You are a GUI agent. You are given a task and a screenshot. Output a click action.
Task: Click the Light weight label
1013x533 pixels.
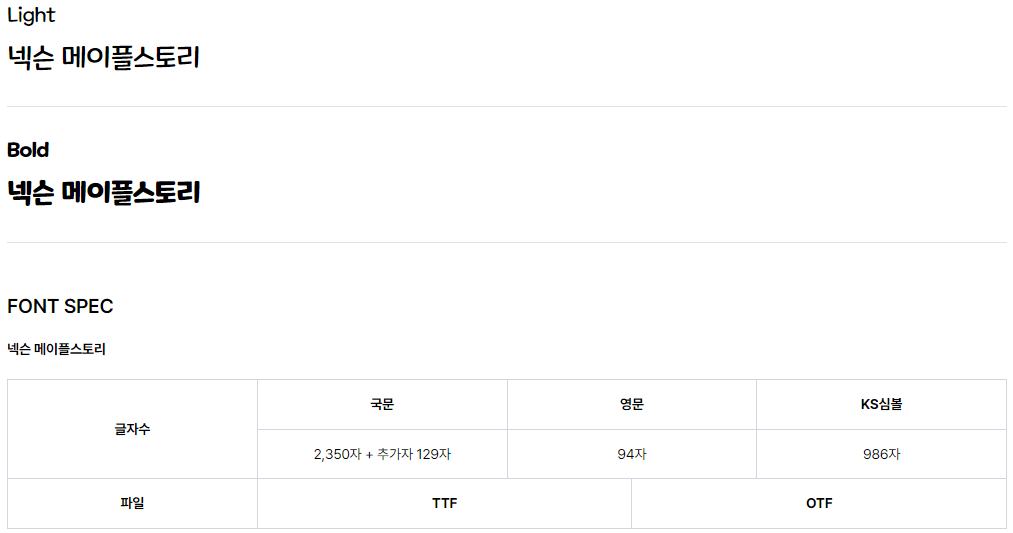[x=31, y=16]
